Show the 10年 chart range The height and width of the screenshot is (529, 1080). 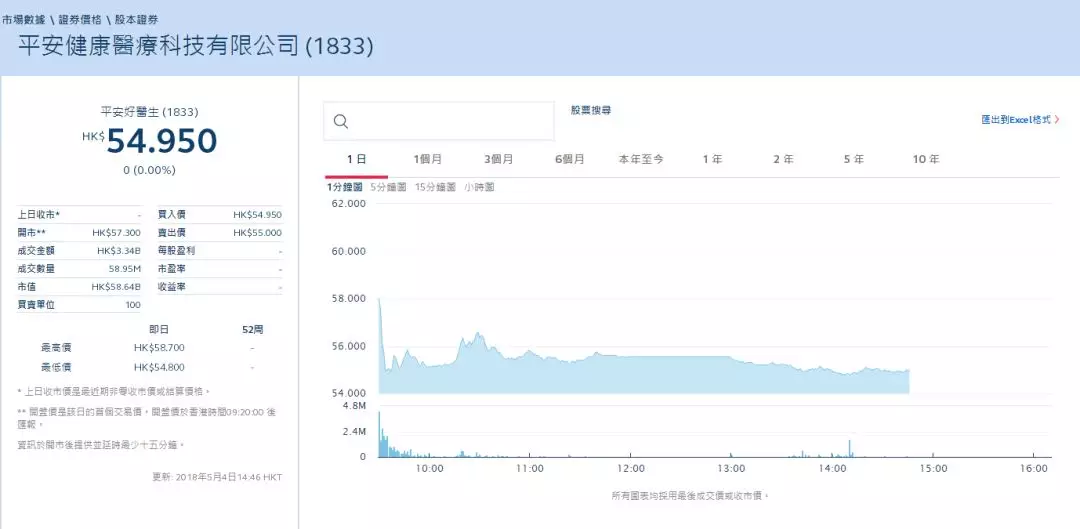coord(926,160)
